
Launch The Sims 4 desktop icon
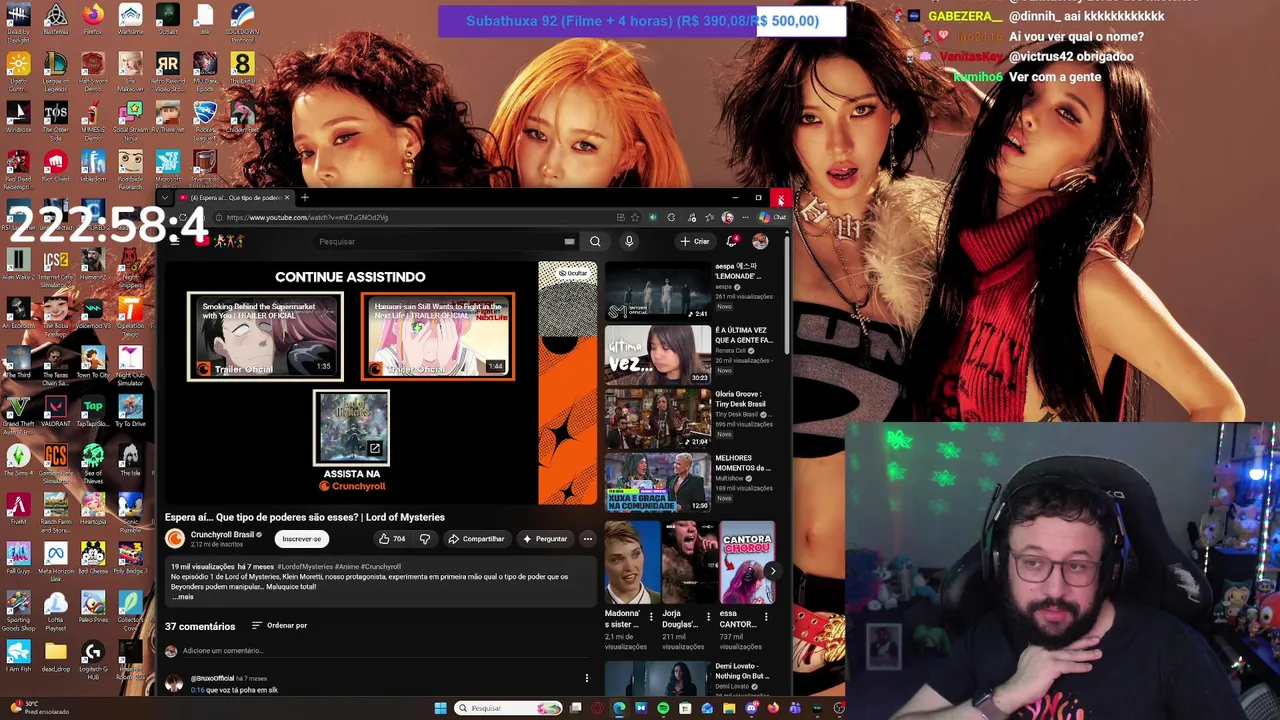18,460
